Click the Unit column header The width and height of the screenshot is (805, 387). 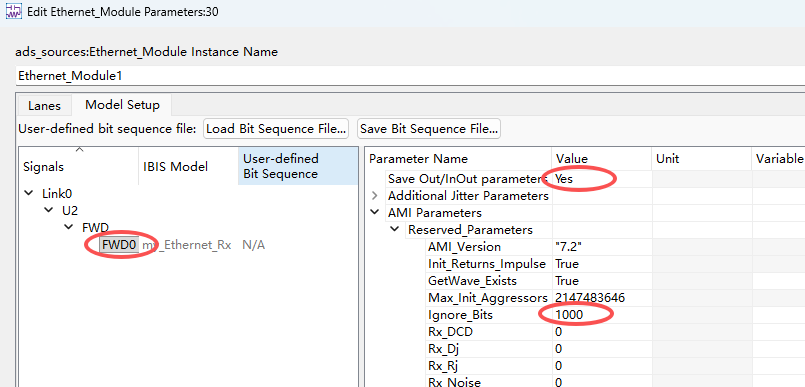pos(701,159)
